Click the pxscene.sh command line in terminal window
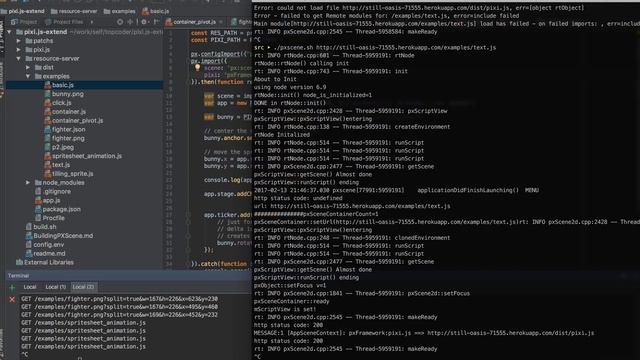The width and height of the screenshot is (640, 360). pos(375,47)
